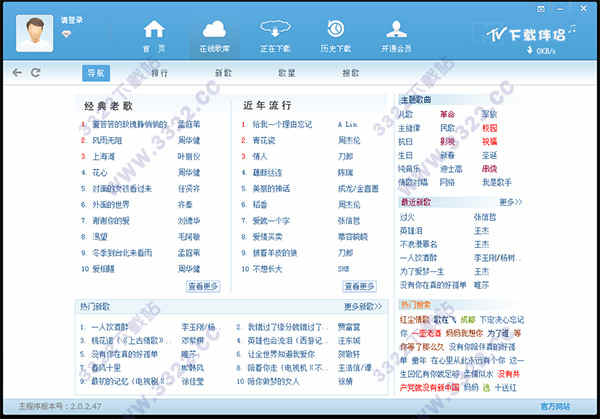Select 一人饮酒醉 in 最近新歌 list
Screen dimensions: 600x419
tap(418, 258)
